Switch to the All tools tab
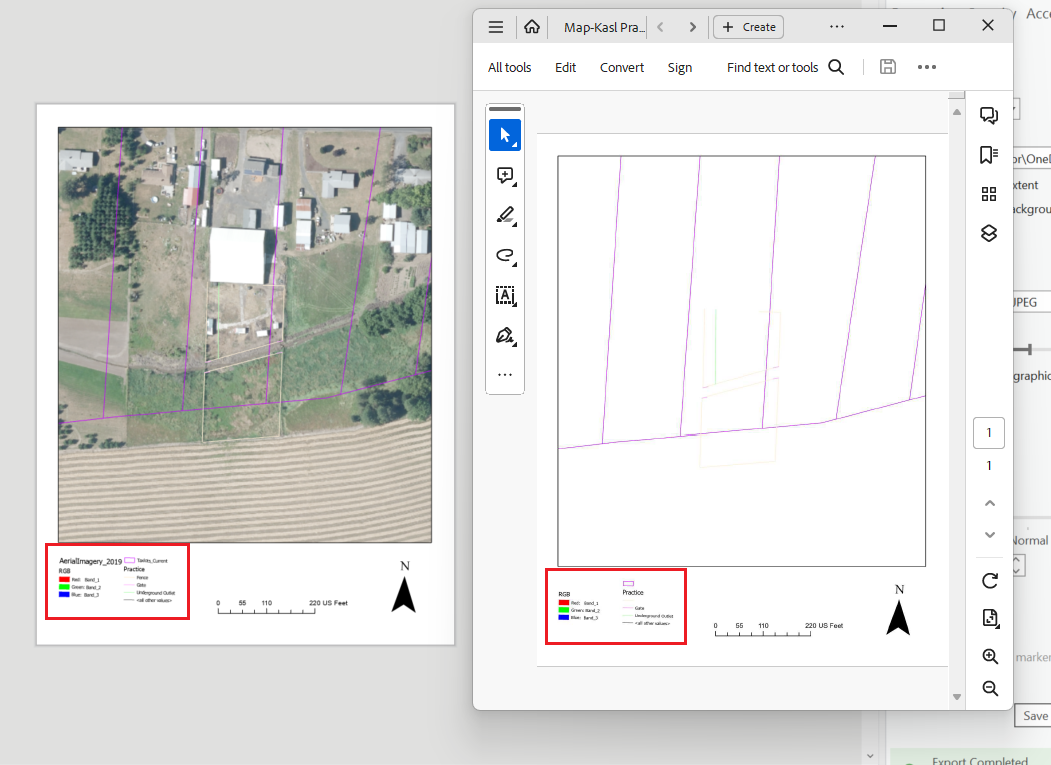1051x765 pixels. 509,67
